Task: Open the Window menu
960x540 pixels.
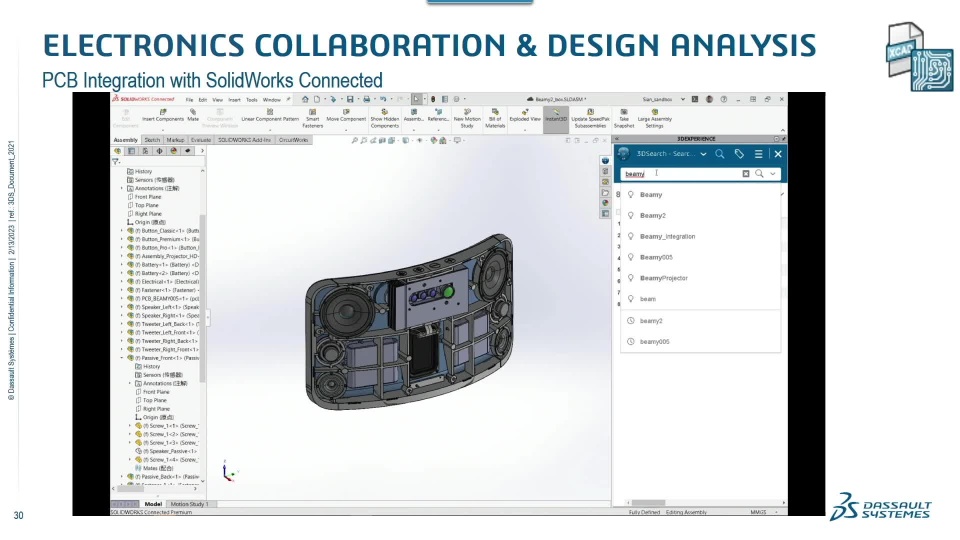Action: point(271,100)
